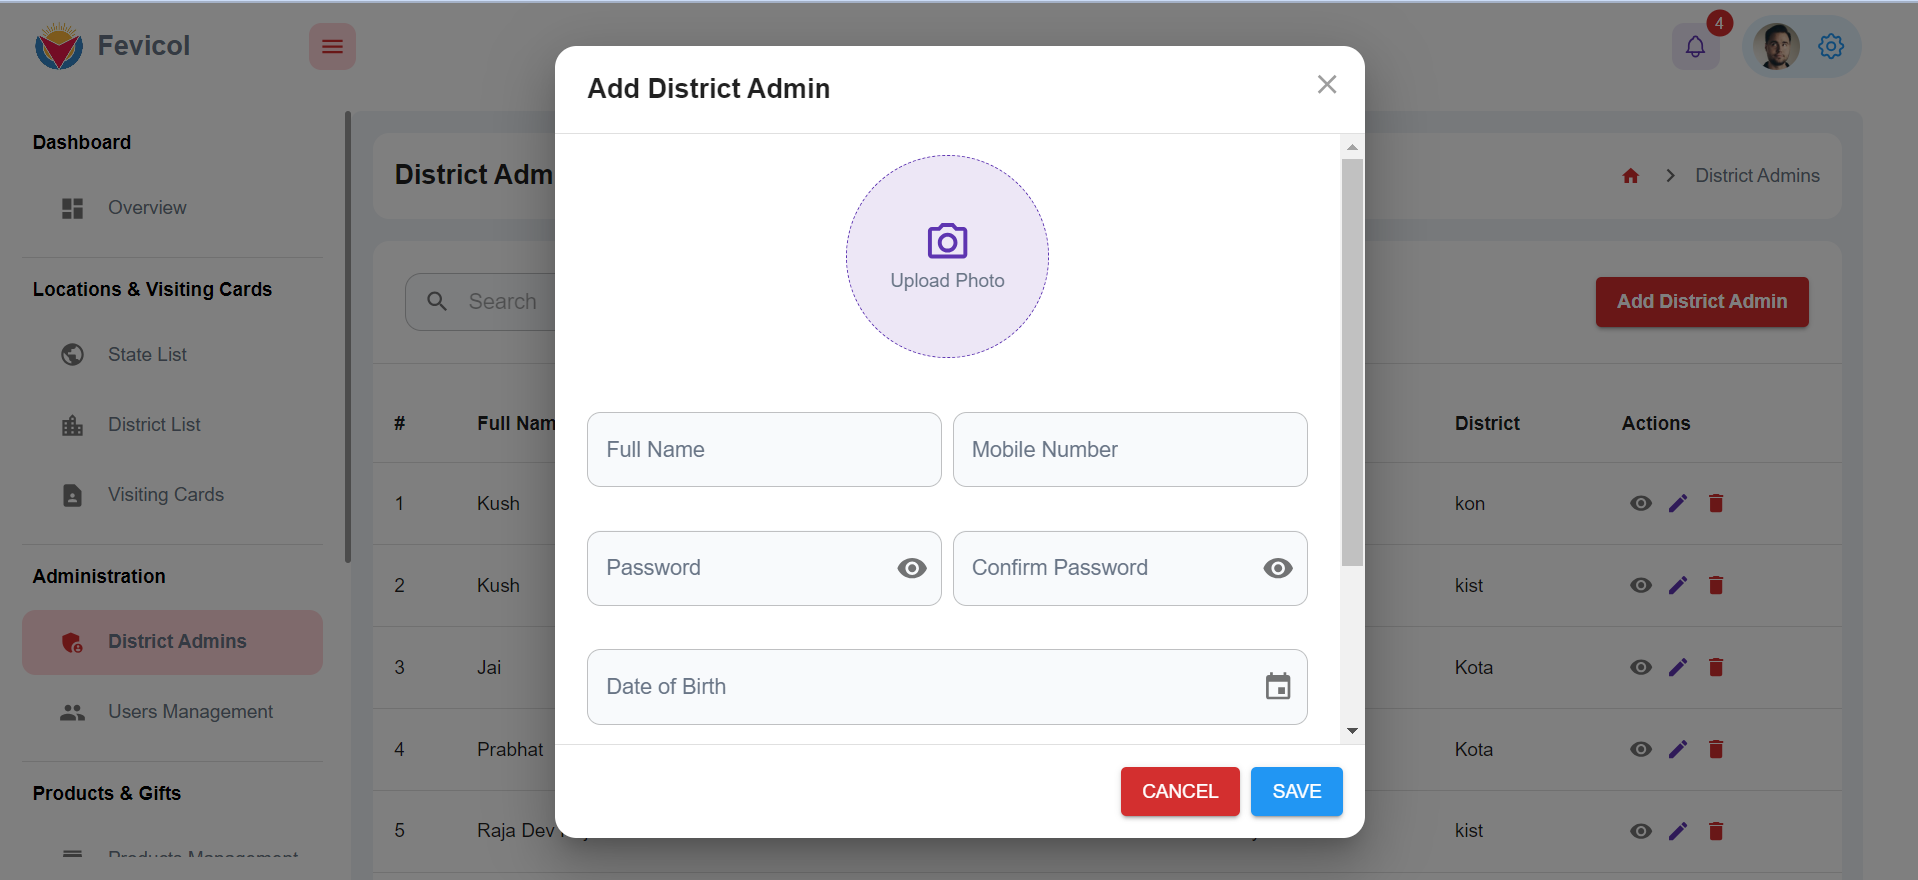Click the notification bell icon

pos(1695,47)
